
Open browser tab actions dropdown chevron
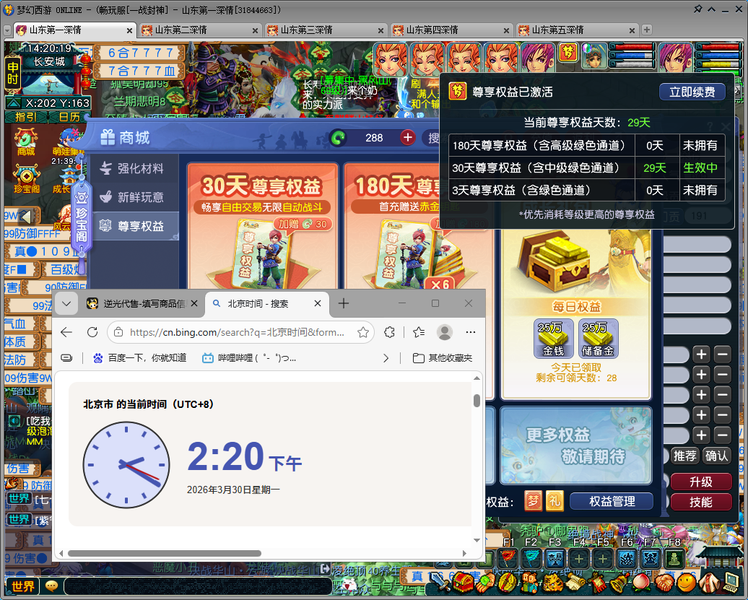(x=66, y=304)
